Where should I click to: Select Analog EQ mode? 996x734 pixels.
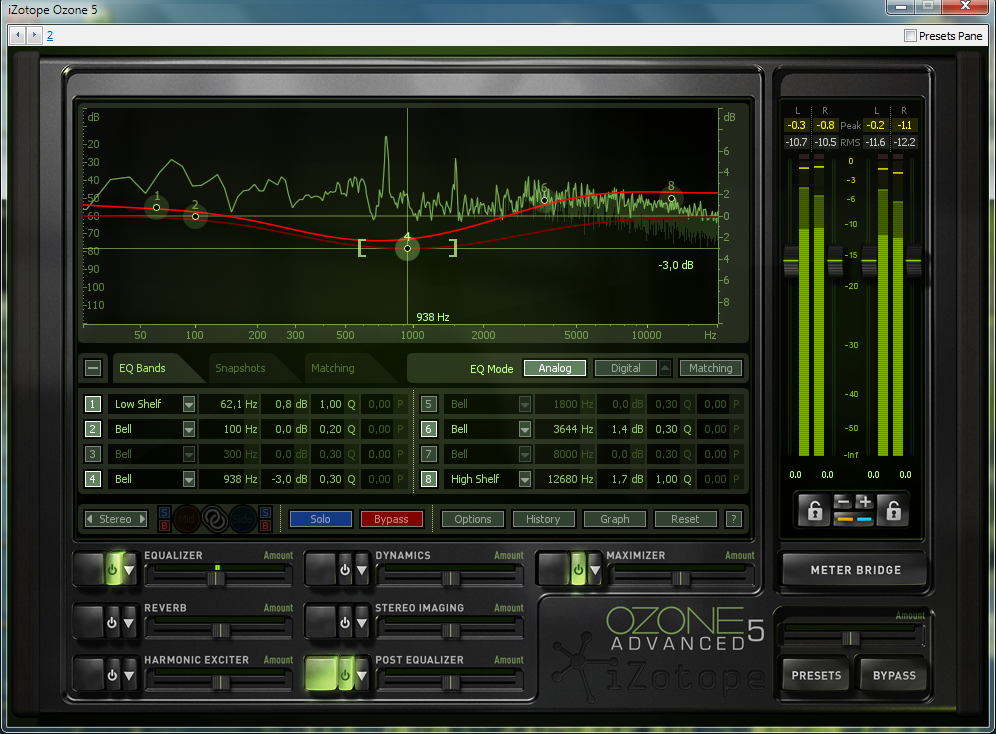tap(555, 368)
